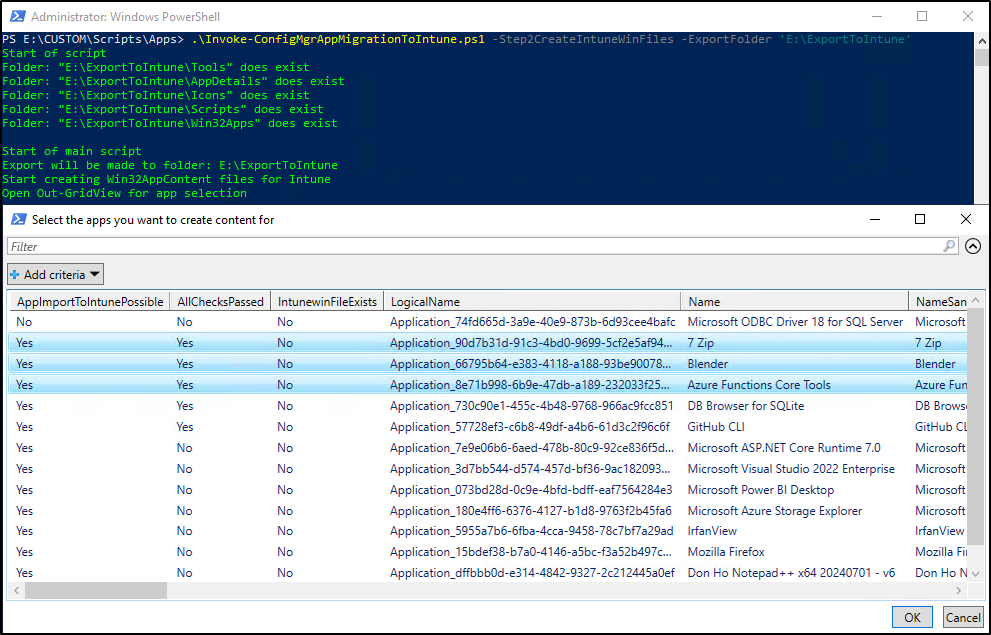Click LogicalName Application_57728ef3-c6b8 cell
991x635 pixels.
point(530,426)
